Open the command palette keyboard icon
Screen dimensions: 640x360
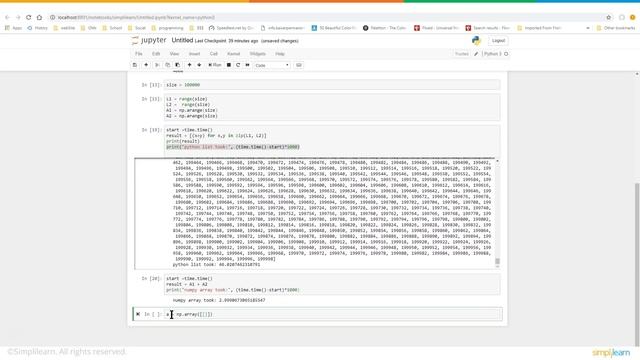299,65
